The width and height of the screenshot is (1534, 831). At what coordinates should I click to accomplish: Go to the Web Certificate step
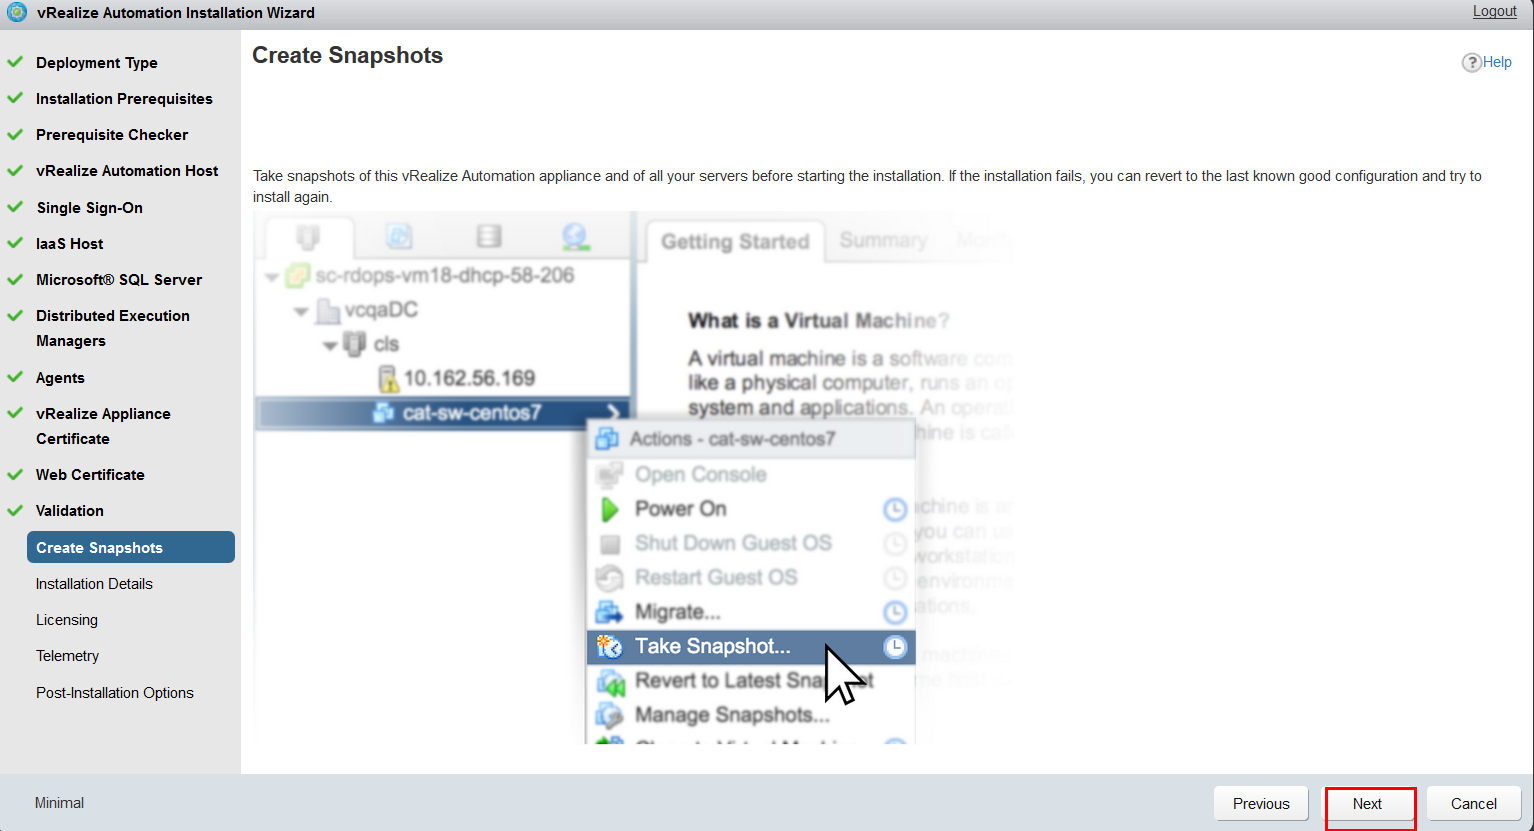coord(90,474)
